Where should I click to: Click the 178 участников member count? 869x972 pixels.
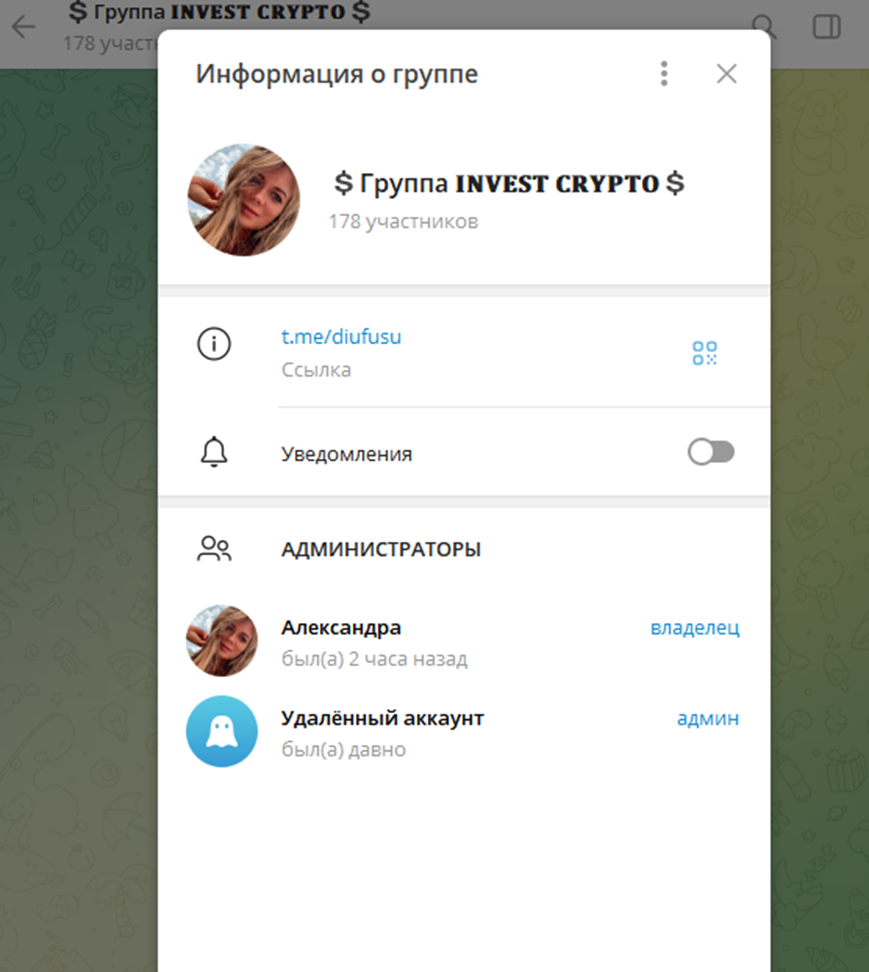[x=404, y=220]
